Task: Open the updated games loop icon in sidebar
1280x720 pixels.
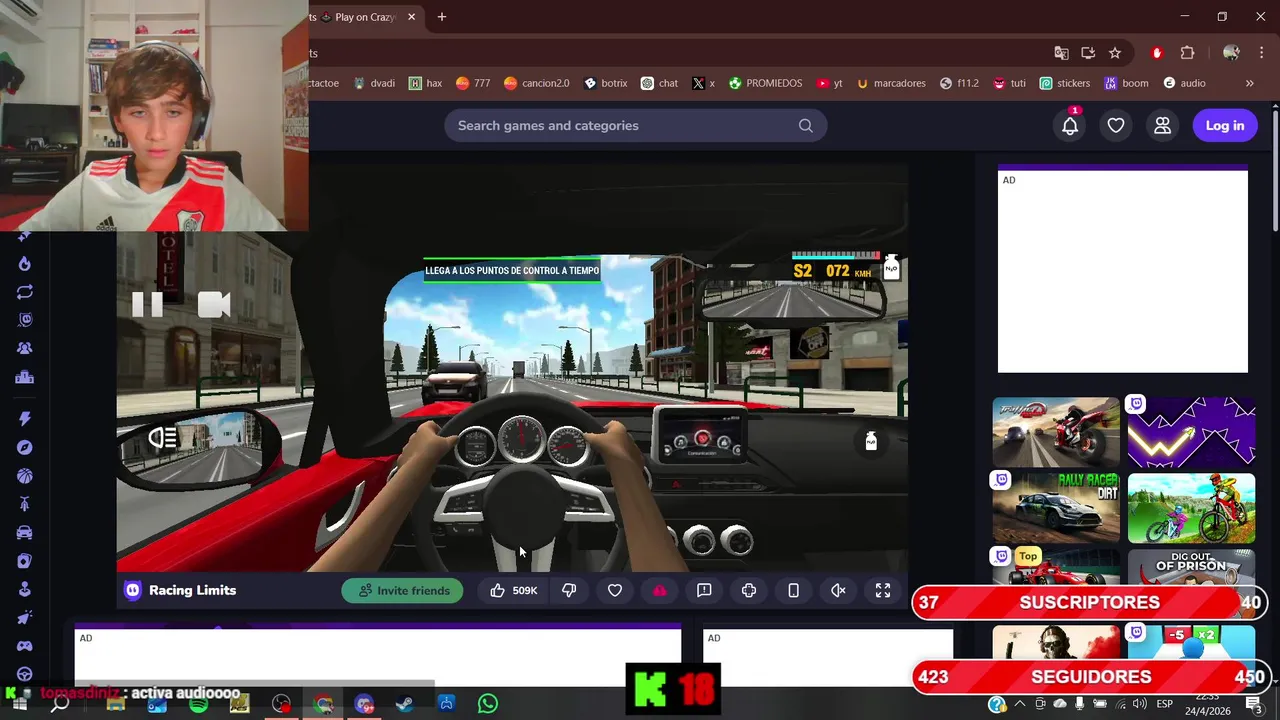Action: 25,292
